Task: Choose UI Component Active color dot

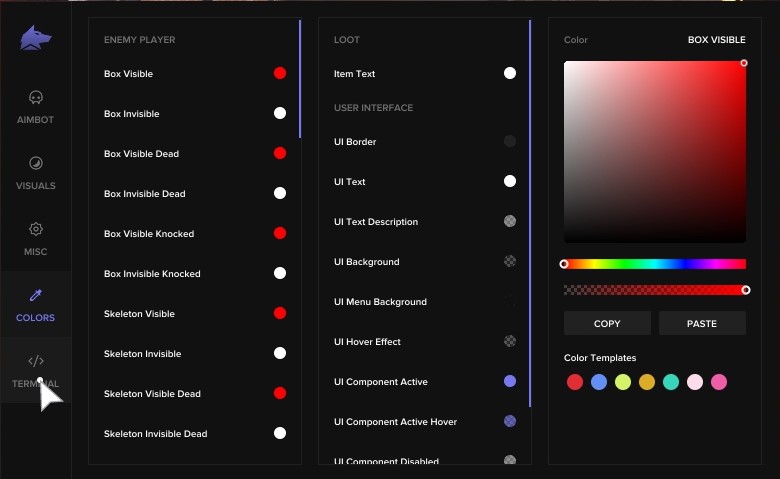Action: (510, 381)
